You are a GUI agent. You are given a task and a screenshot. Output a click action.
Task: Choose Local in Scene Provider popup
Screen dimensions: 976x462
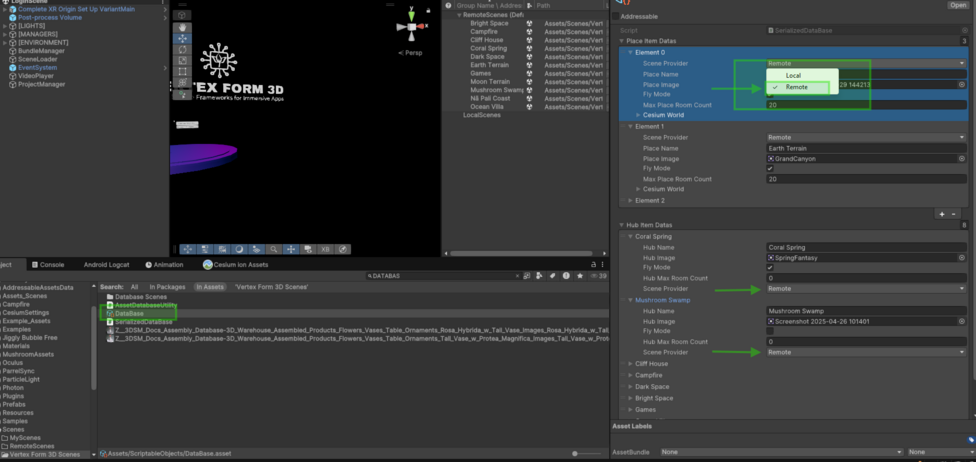click(x=793, y=75)
